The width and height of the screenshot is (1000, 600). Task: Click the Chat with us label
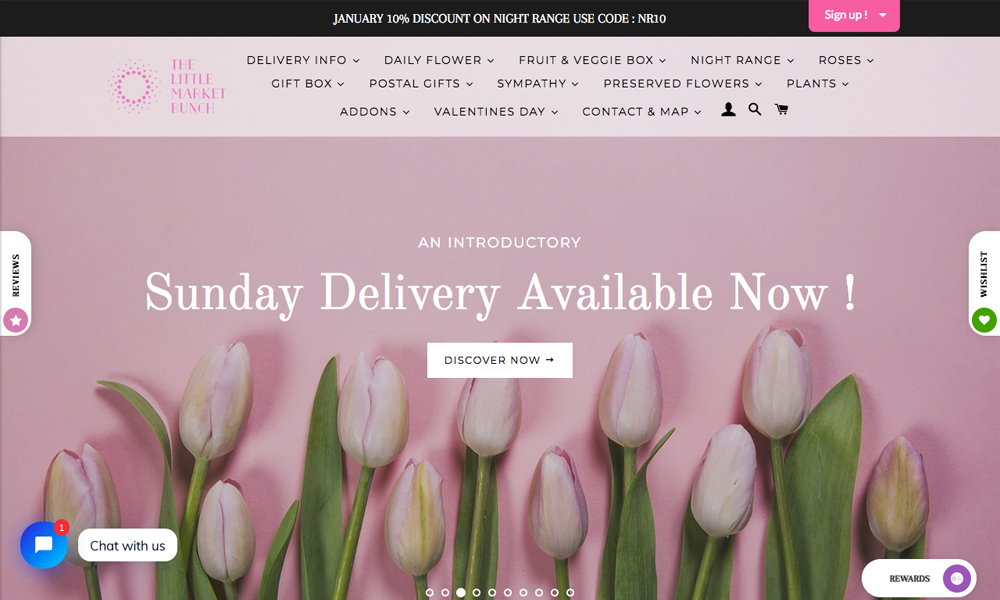128,546
